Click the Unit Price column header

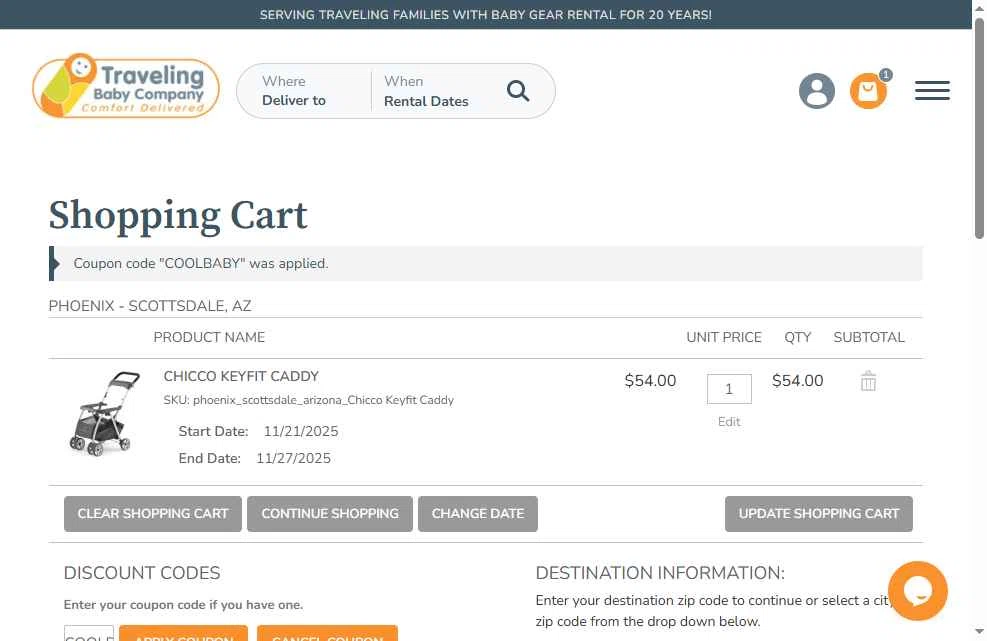724,338
